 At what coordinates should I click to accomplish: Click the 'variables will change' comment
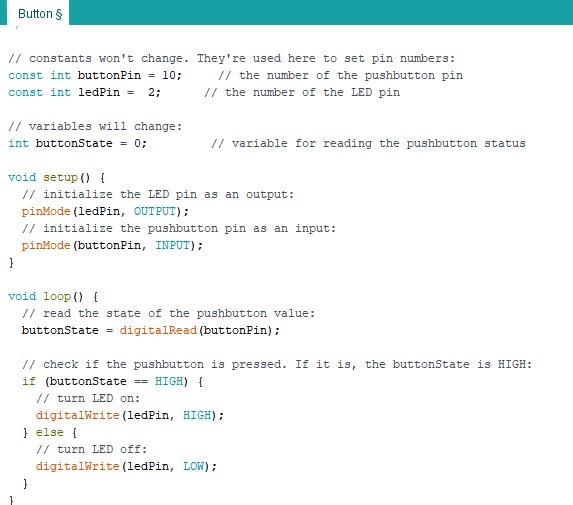pos(95,126)
